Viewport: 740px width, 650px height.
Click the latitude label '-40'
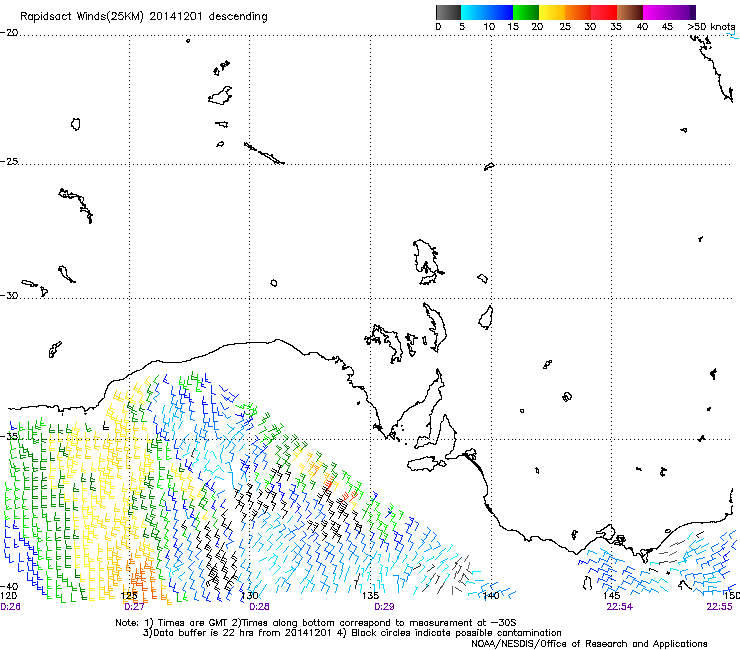tap(9, 587)
